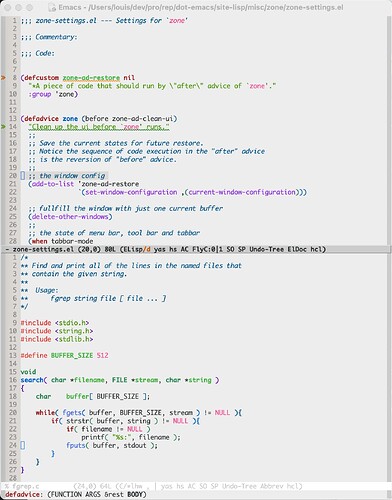The width and height of the screenshot is (392, 500).
Task: Click the 'printf' call on line 23
Action: [x=93, y=437]
